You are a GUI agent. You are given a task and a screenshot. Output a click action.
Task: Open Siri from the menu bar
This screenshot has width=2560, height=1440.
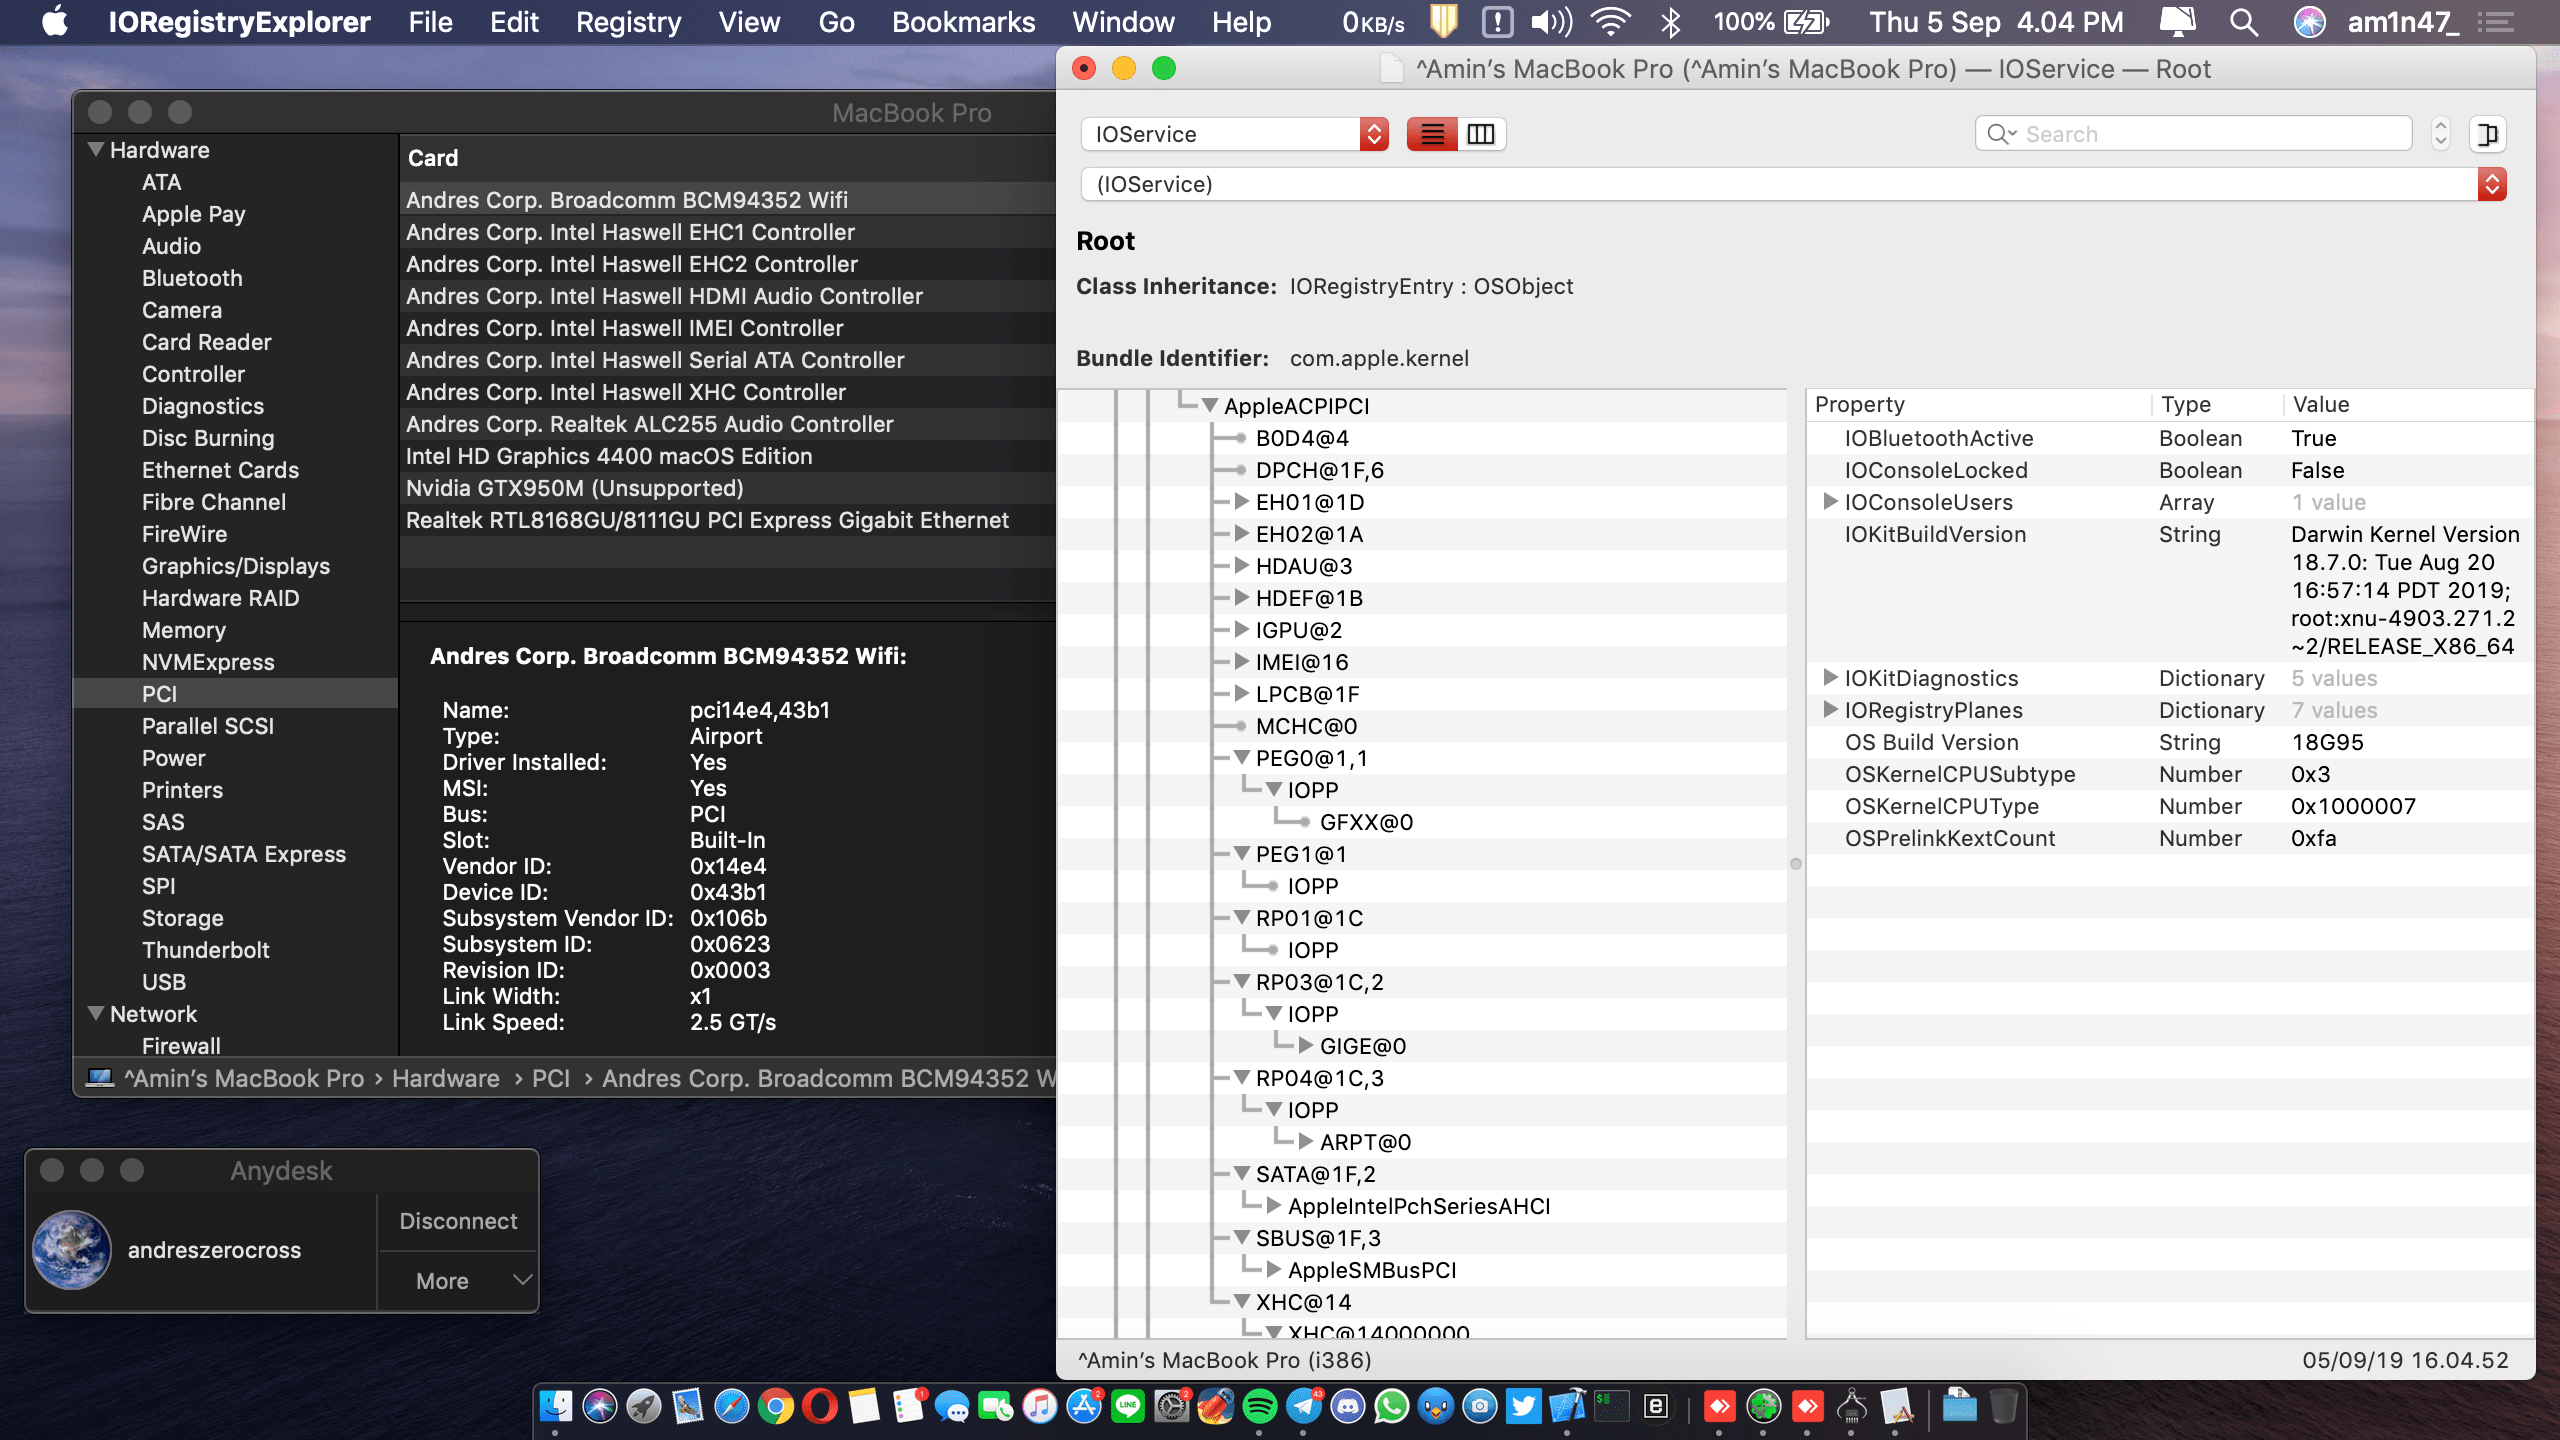click(x=2309, y=22)
